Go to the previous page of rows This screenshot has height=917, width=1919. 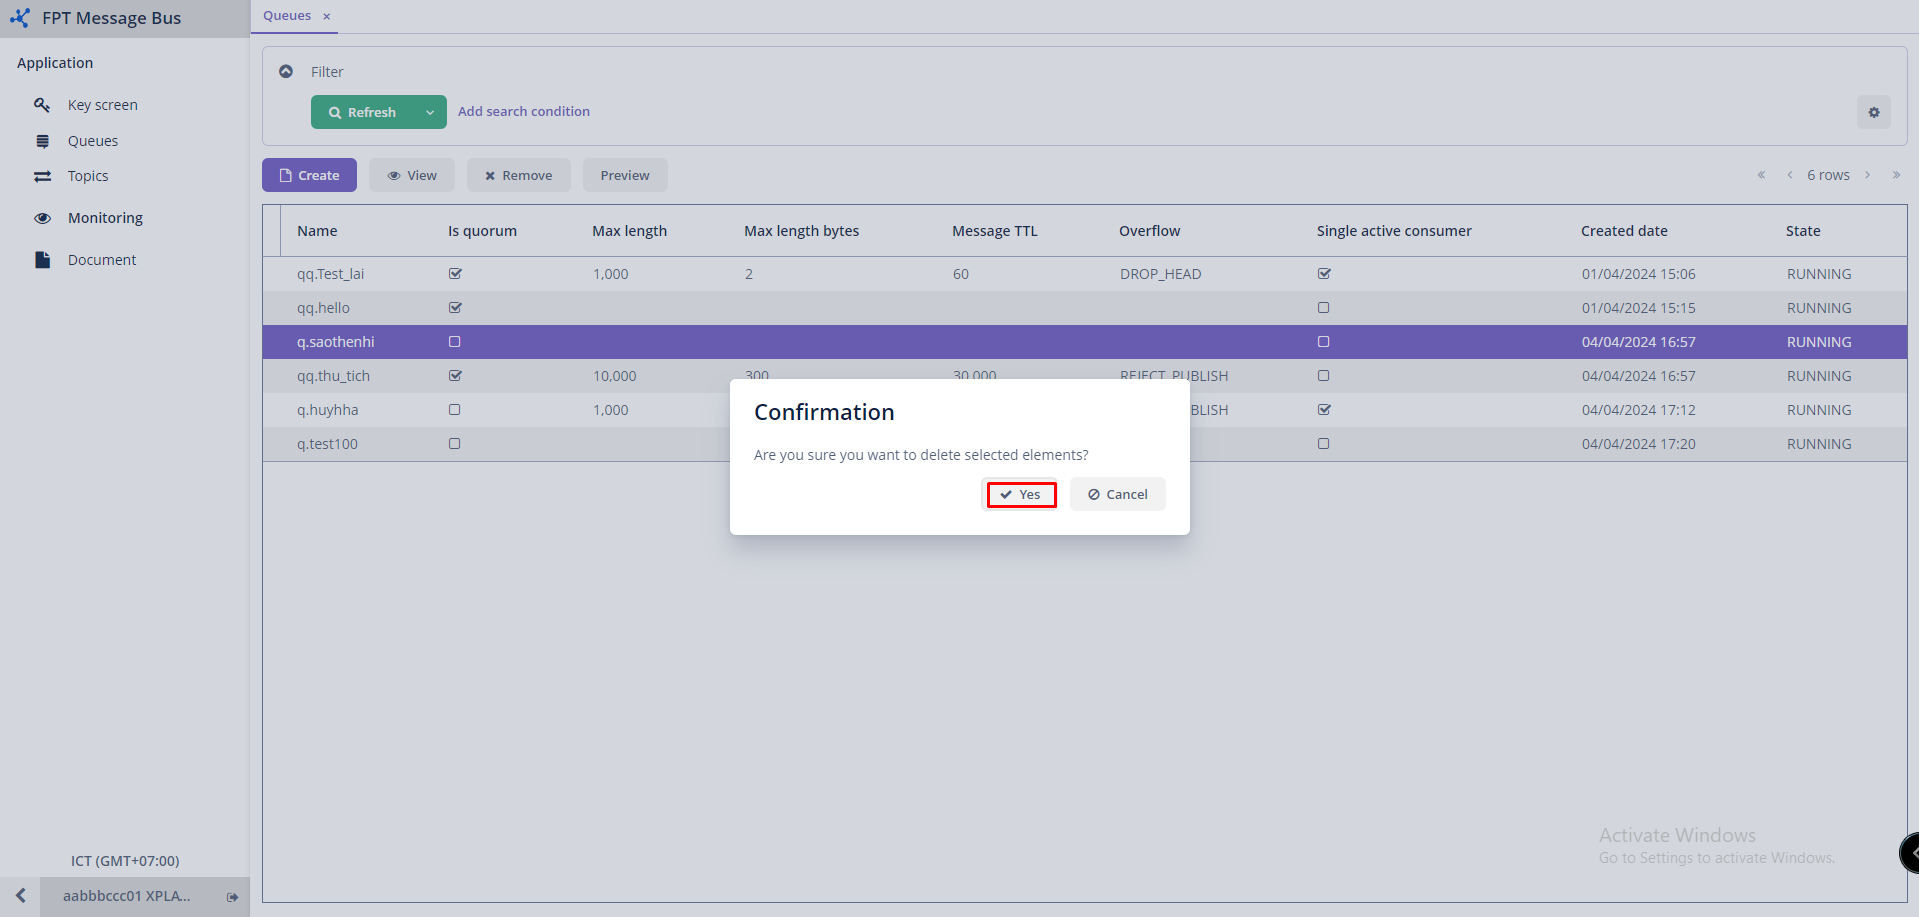tap(1789, 175)
